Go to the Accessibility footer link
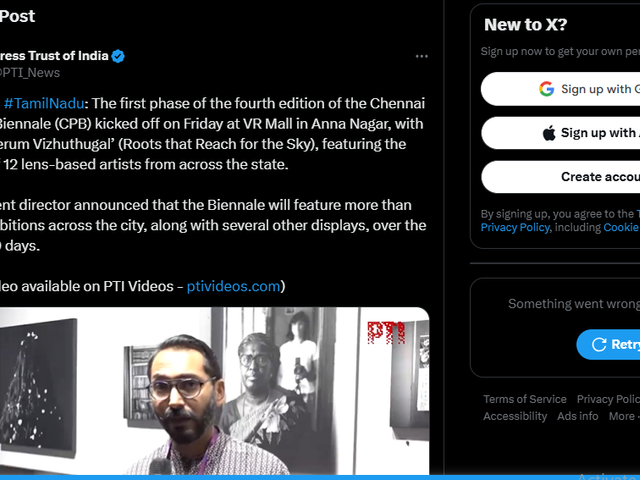Viewport: 640px width, 480px height. click(515, 416)
